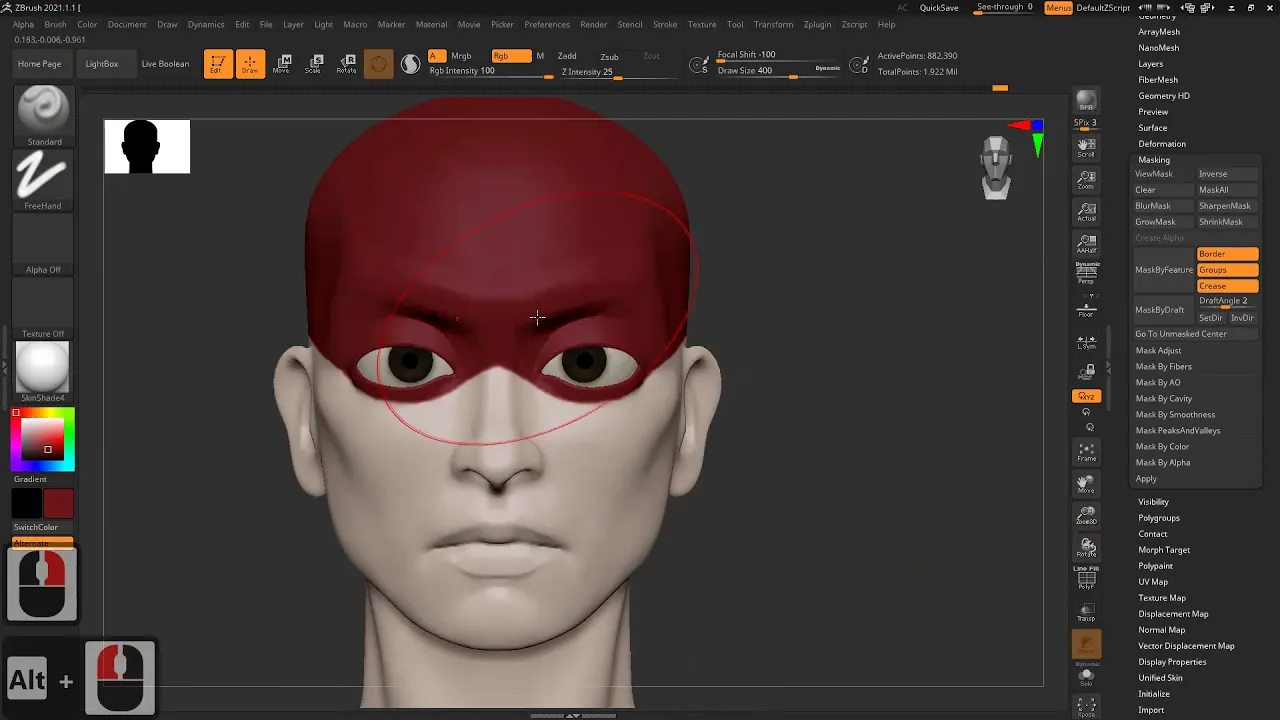This screenshot has width=1280, height=720.
Task: Activate the Scale tool in top shelf
Action: pos(314,64)
